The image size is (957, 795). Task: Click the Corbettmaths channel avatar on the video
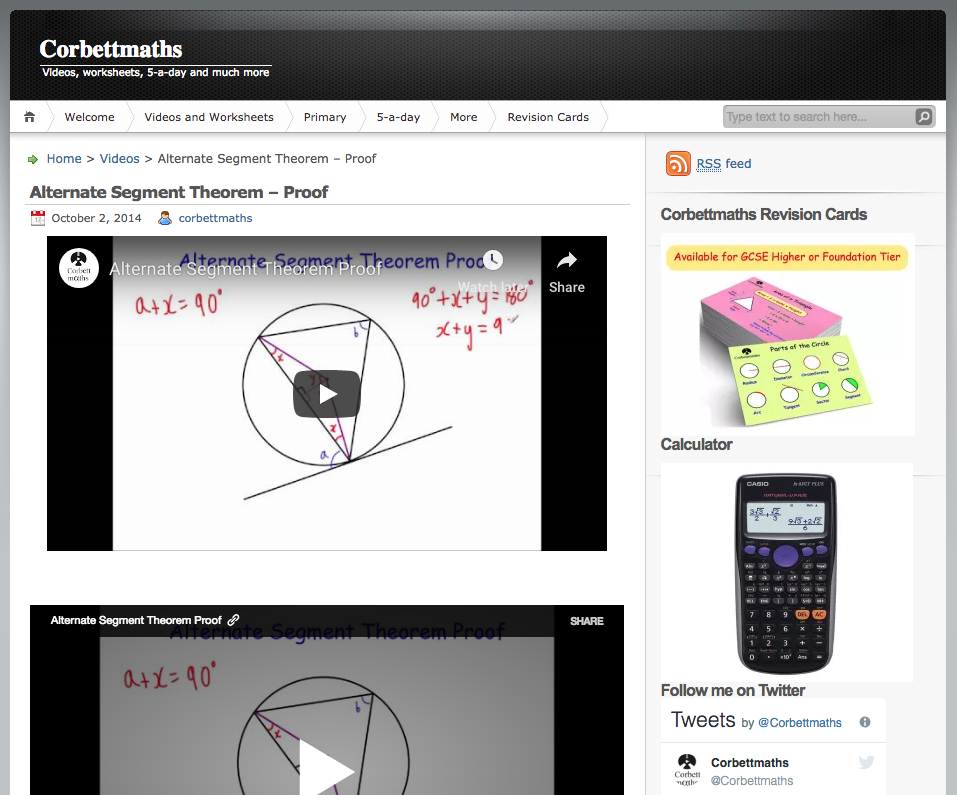click(79, 268)
